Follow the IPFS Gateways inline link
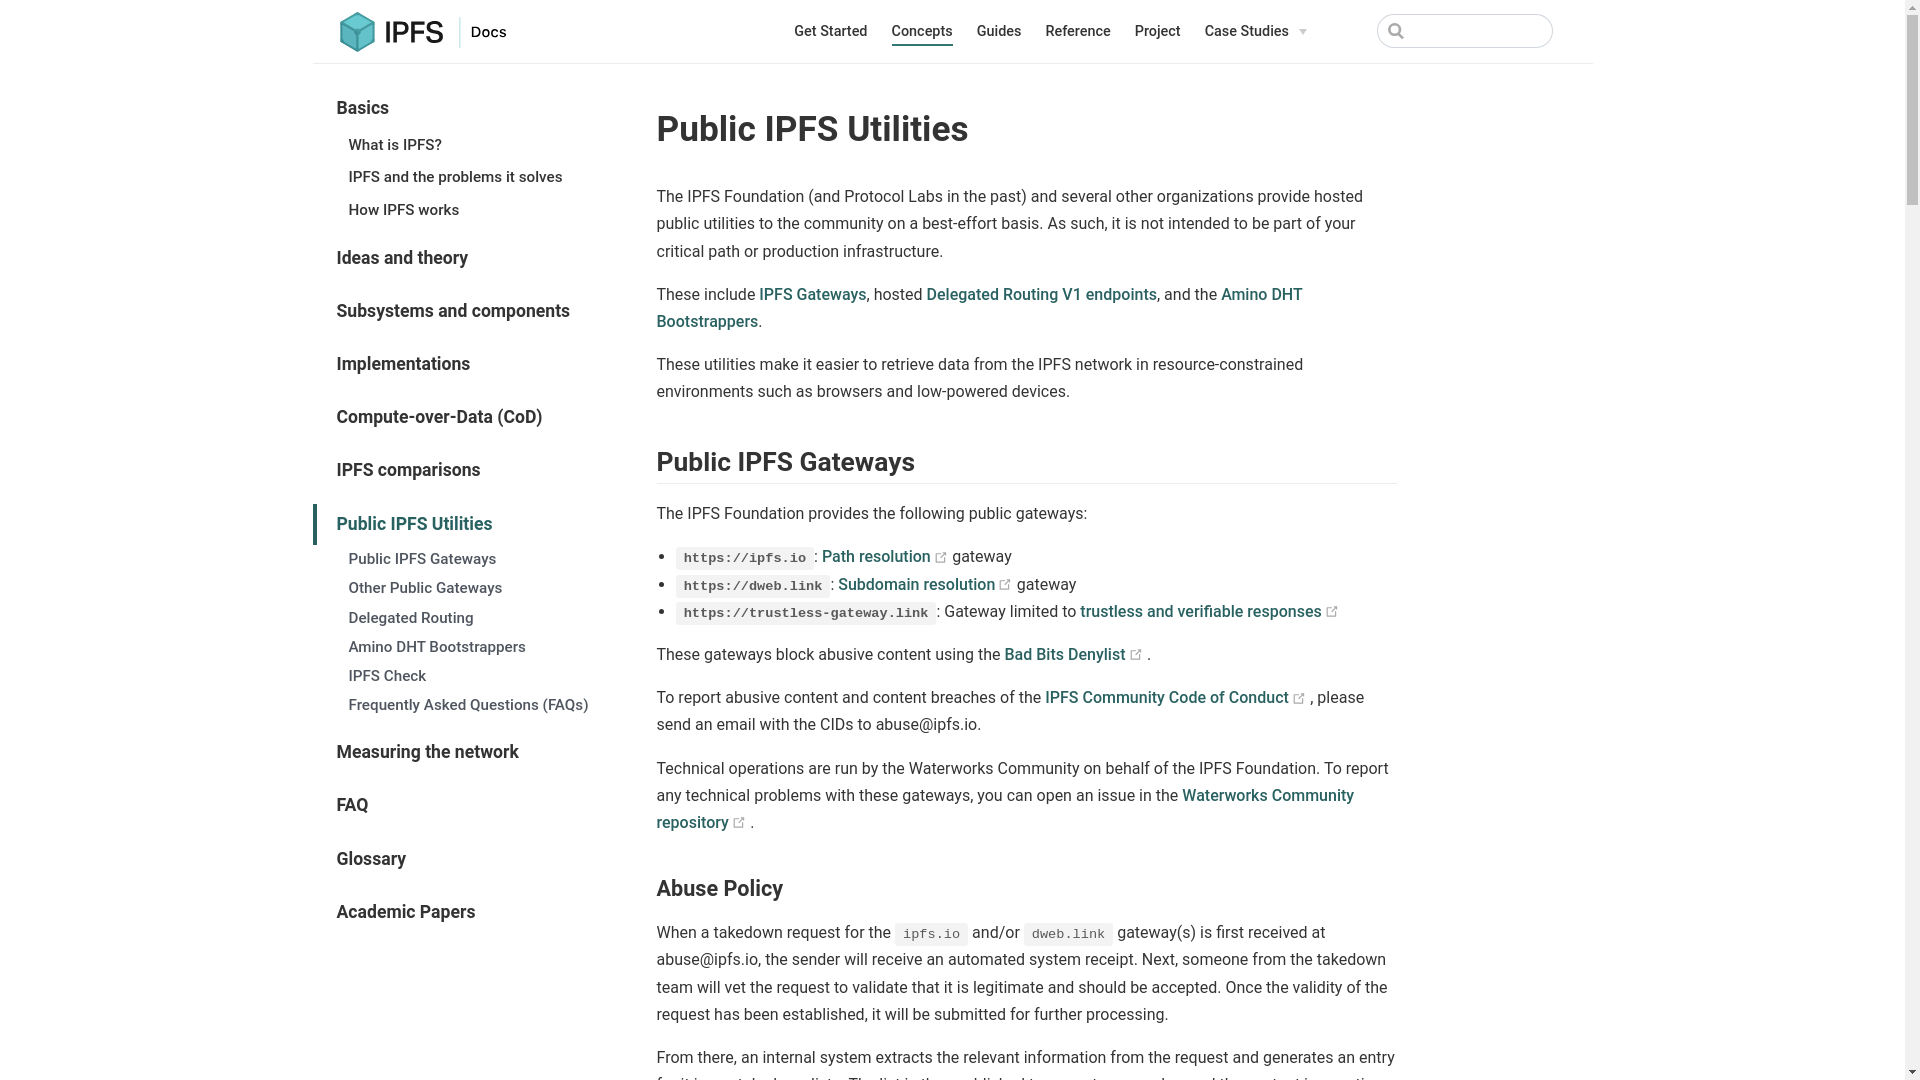Viewport: 1920px width, 1080px height. (x=812, y=295)
